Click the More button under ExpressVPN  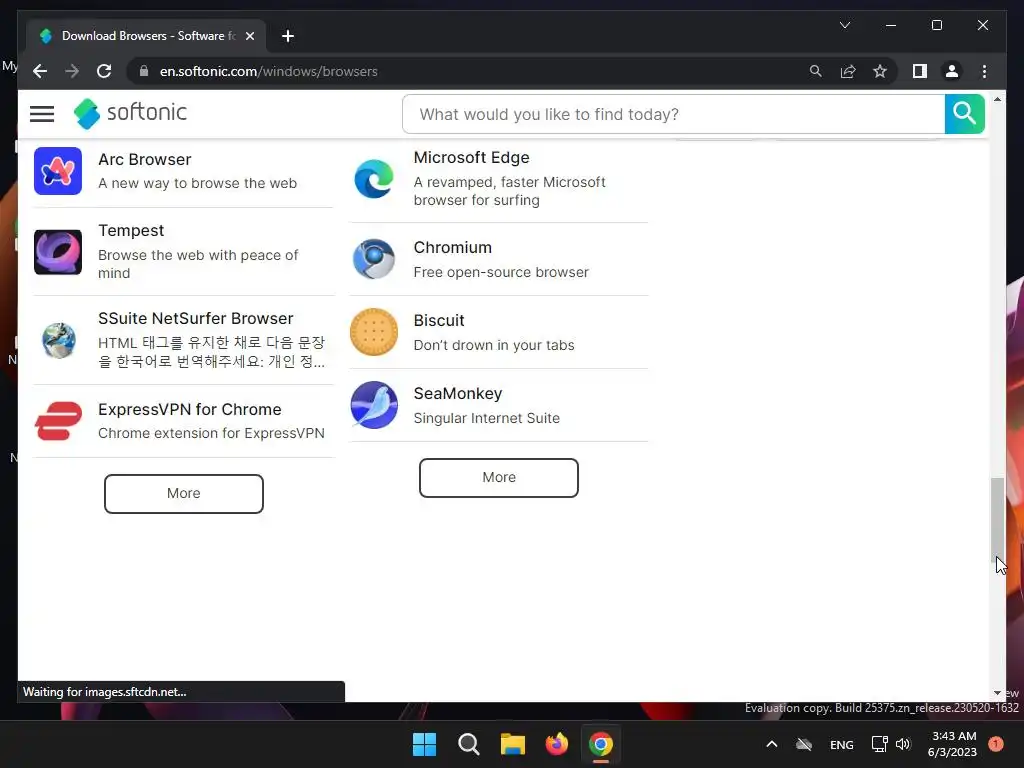184,494
